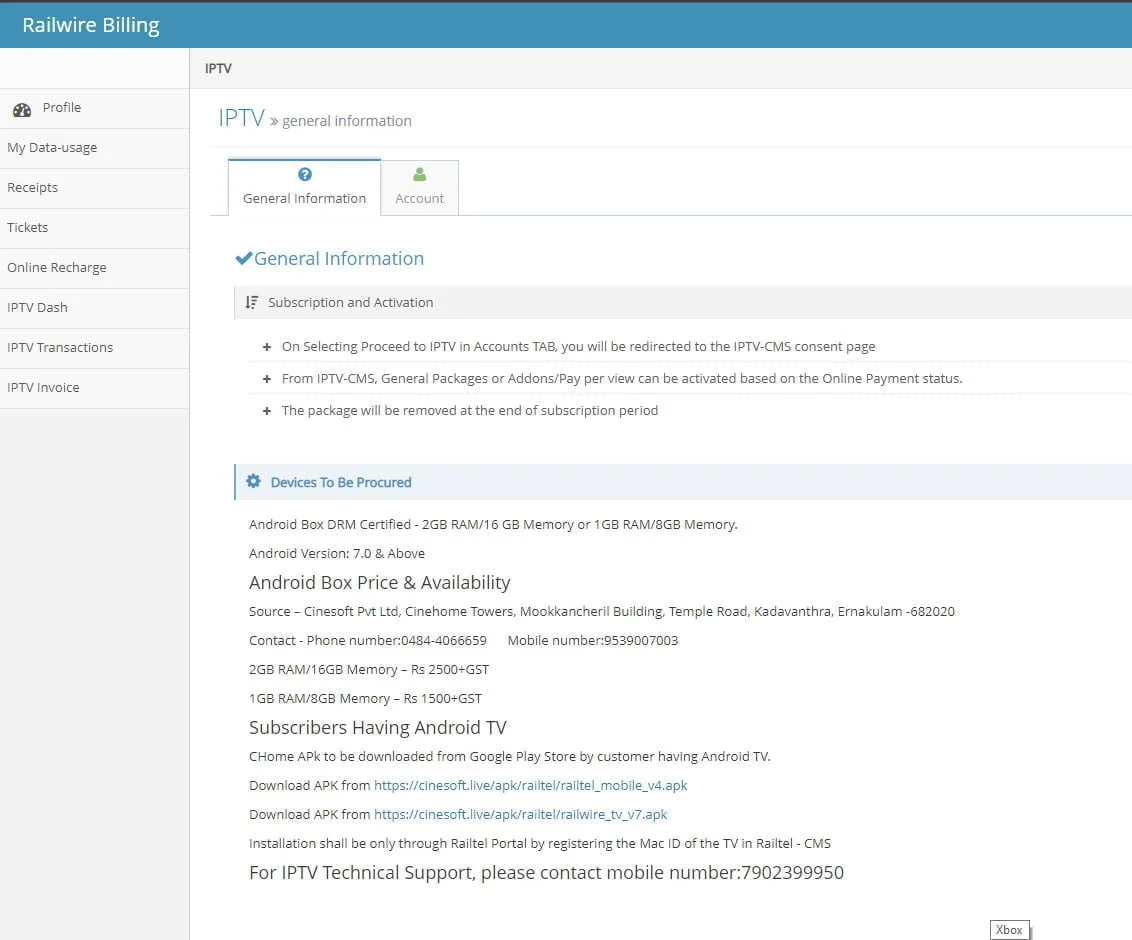1132x940 pixels.
Task: Click the phone number 0484-4066659 text
Action: pos(443,640)
